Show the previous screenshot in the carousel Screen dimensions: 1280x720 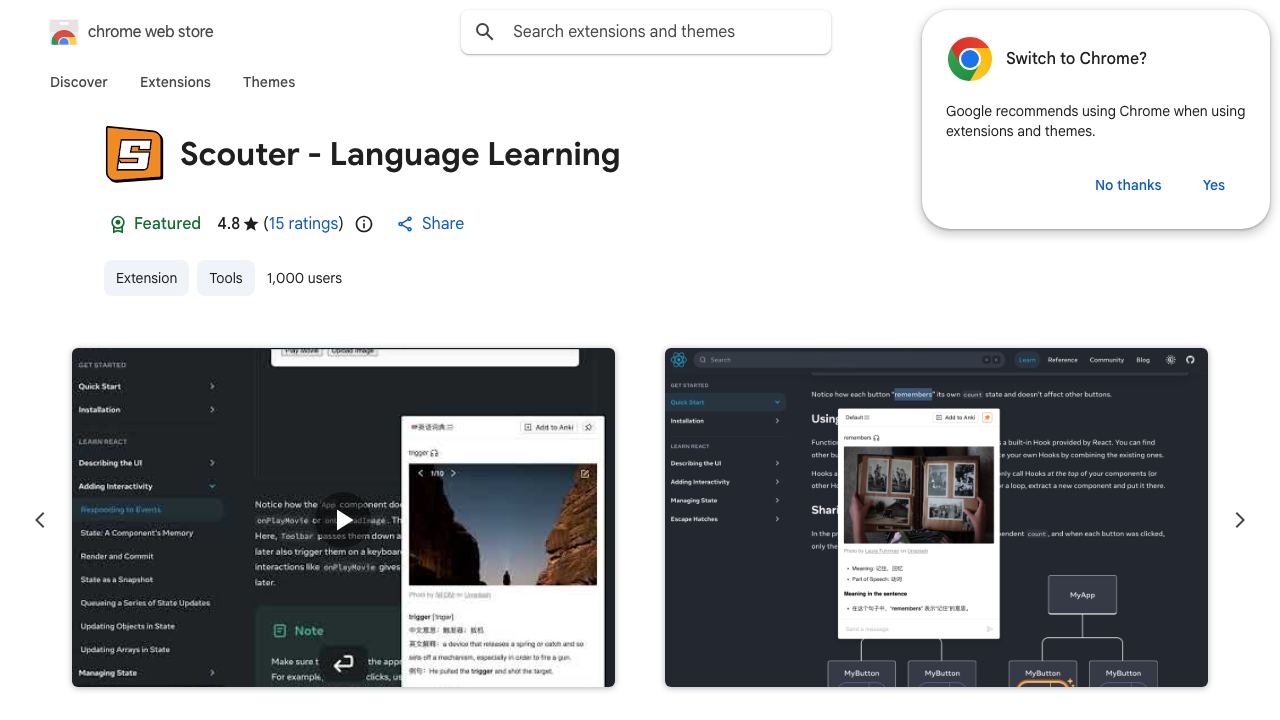click(40, 520)
